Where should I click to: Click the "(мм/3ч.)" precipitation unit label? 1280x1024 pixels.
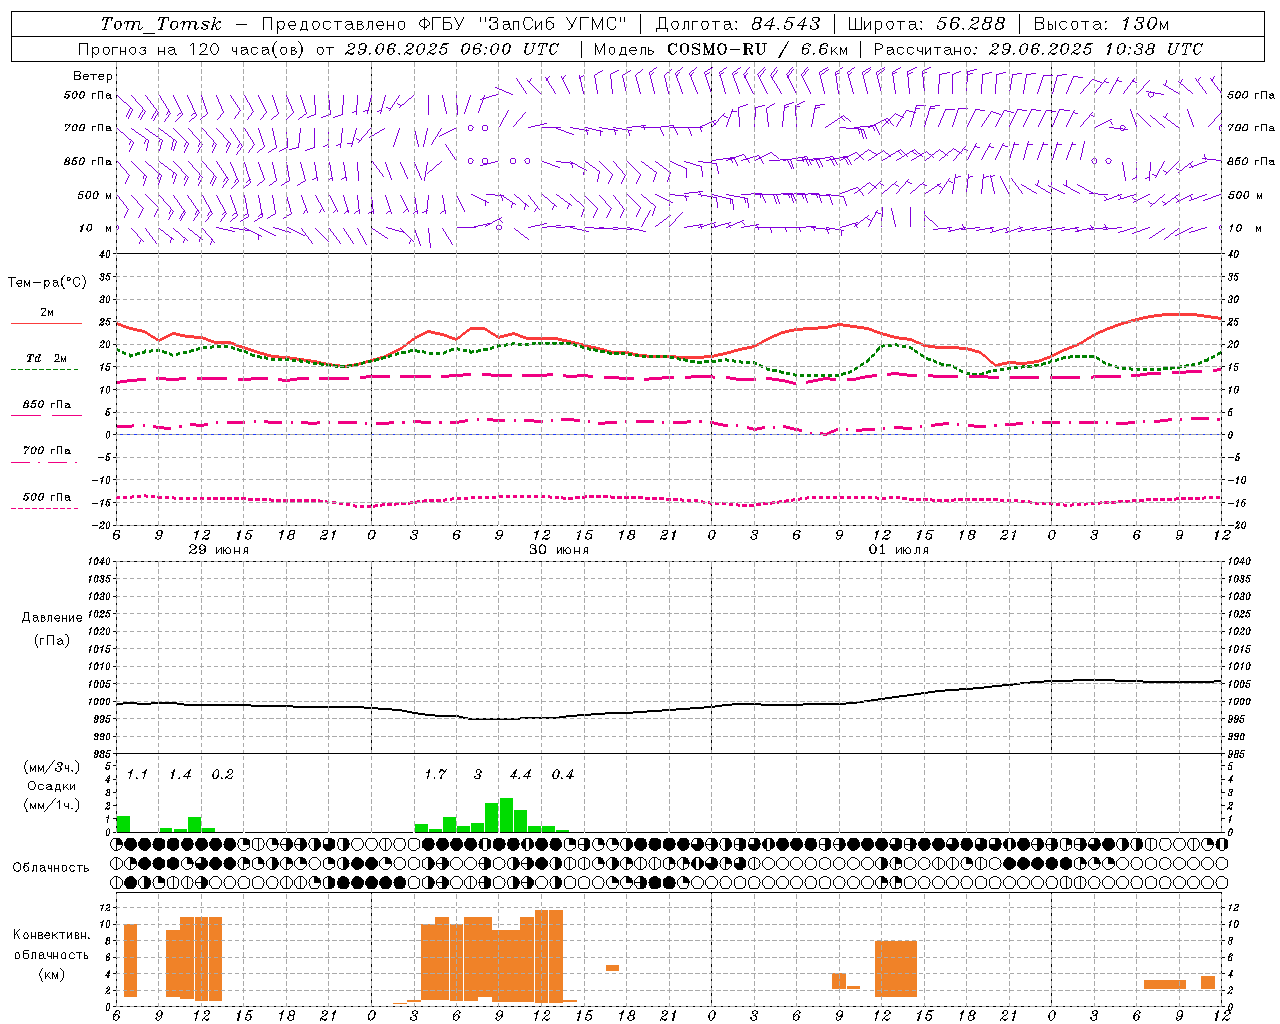point(52,767)
